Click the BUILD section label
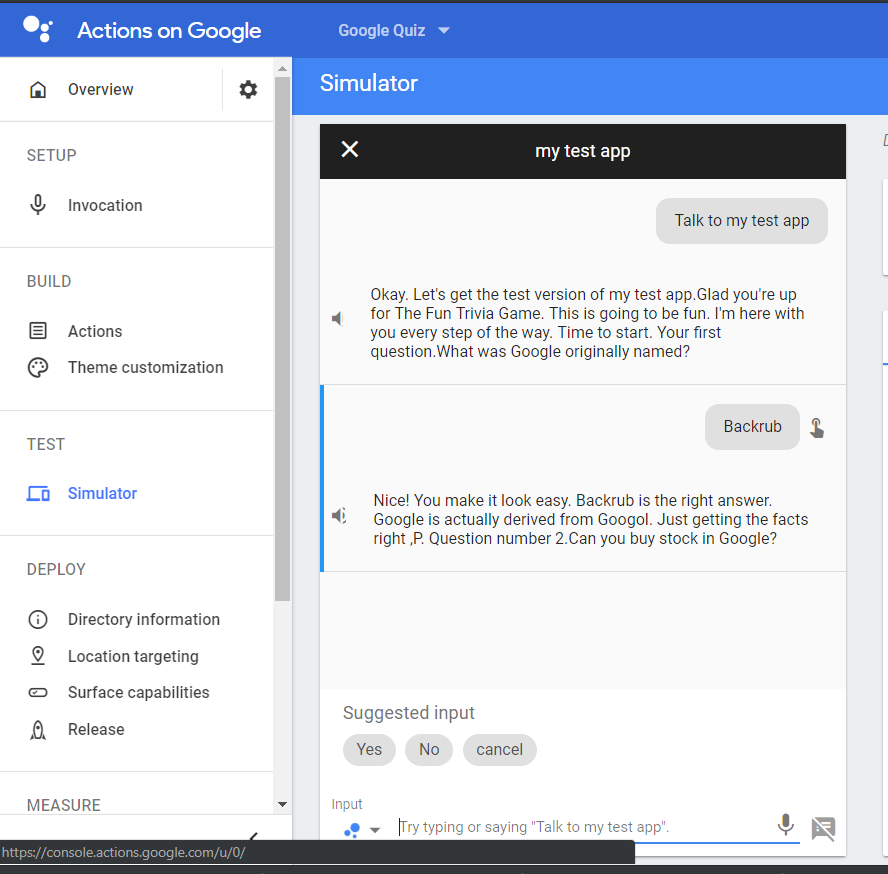The width and height of the screenshot is (888, 874). (x=49, y=282)
